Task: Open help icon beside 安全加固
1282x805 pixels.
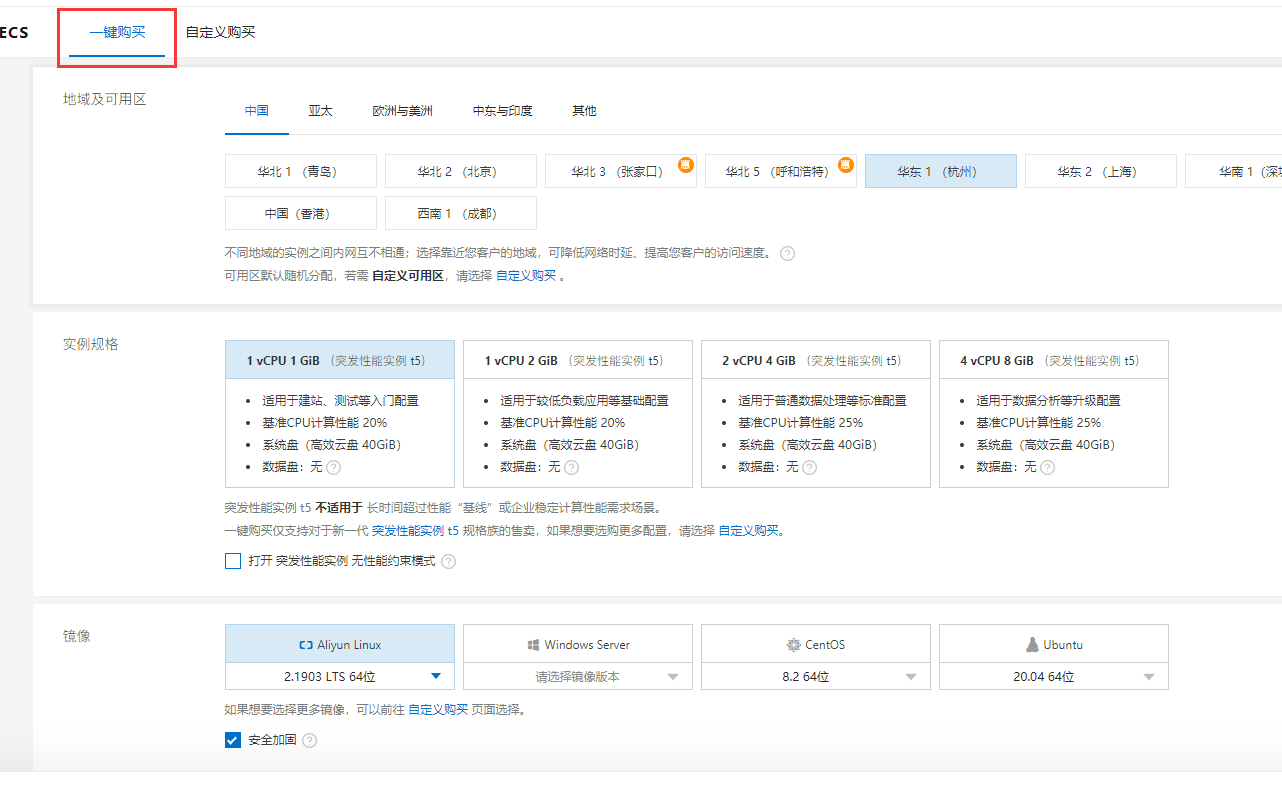Action: coord(310,741)
